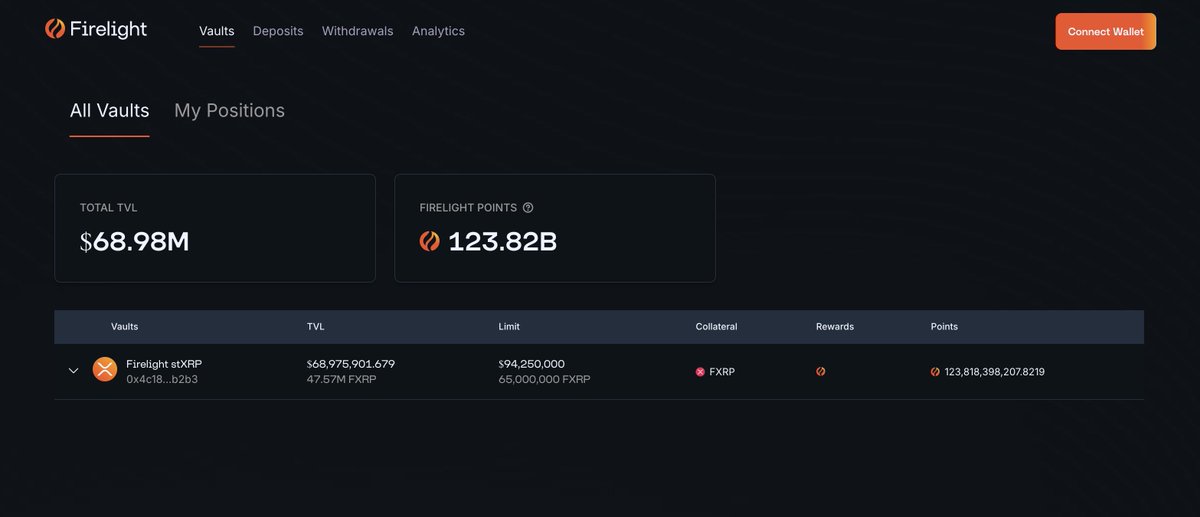The image size is (1200, 517).
Task: Switch to the My Positions tab
Action: 229,111
